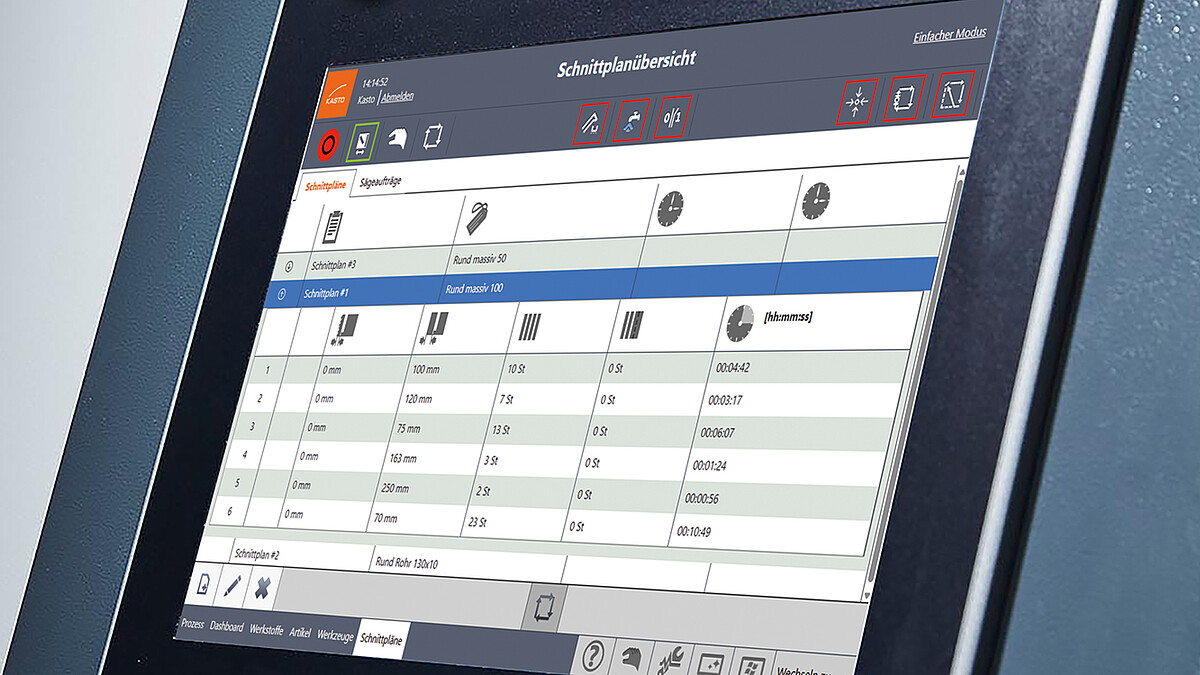Collapse the Schnittplan #1 row
The width and height of the screenshot is (1200, 675).
pos(281,294)
